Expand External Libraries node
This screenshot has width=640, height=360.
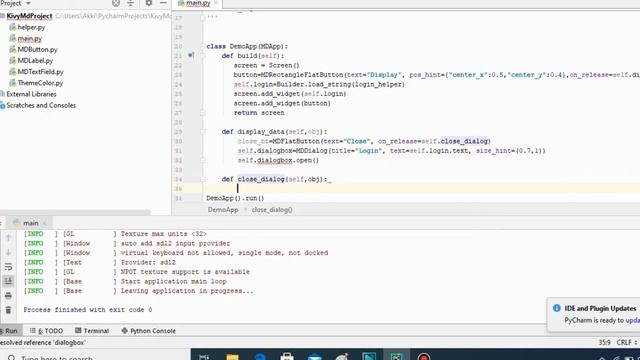31,94
